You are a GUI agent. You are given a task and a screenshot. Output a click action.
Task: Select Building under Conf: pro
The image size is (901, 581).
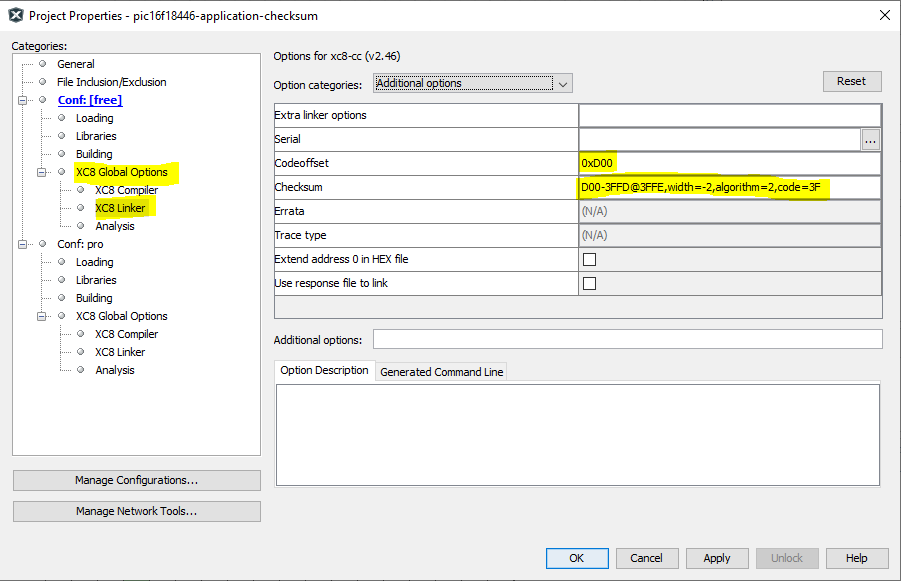pos(94,298)
